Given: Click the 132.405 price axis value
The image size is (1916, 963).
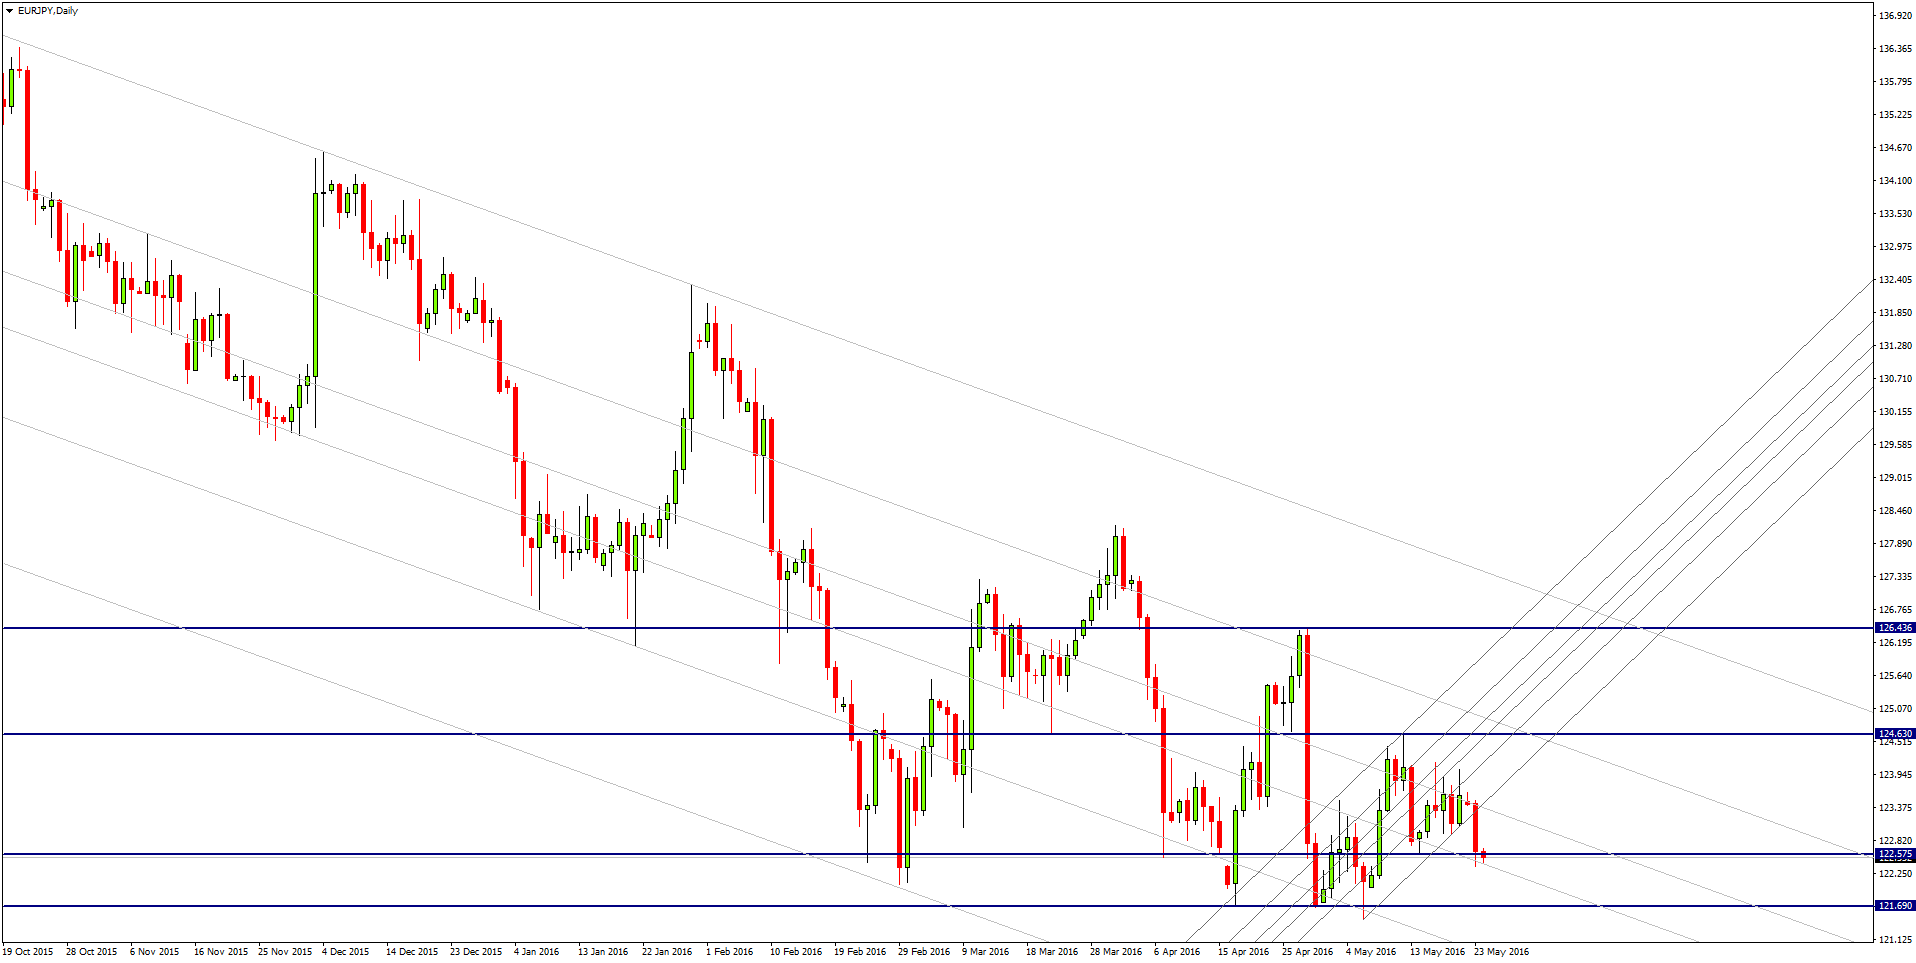Looking at the screenshot, I should [x=1896, y=280].
